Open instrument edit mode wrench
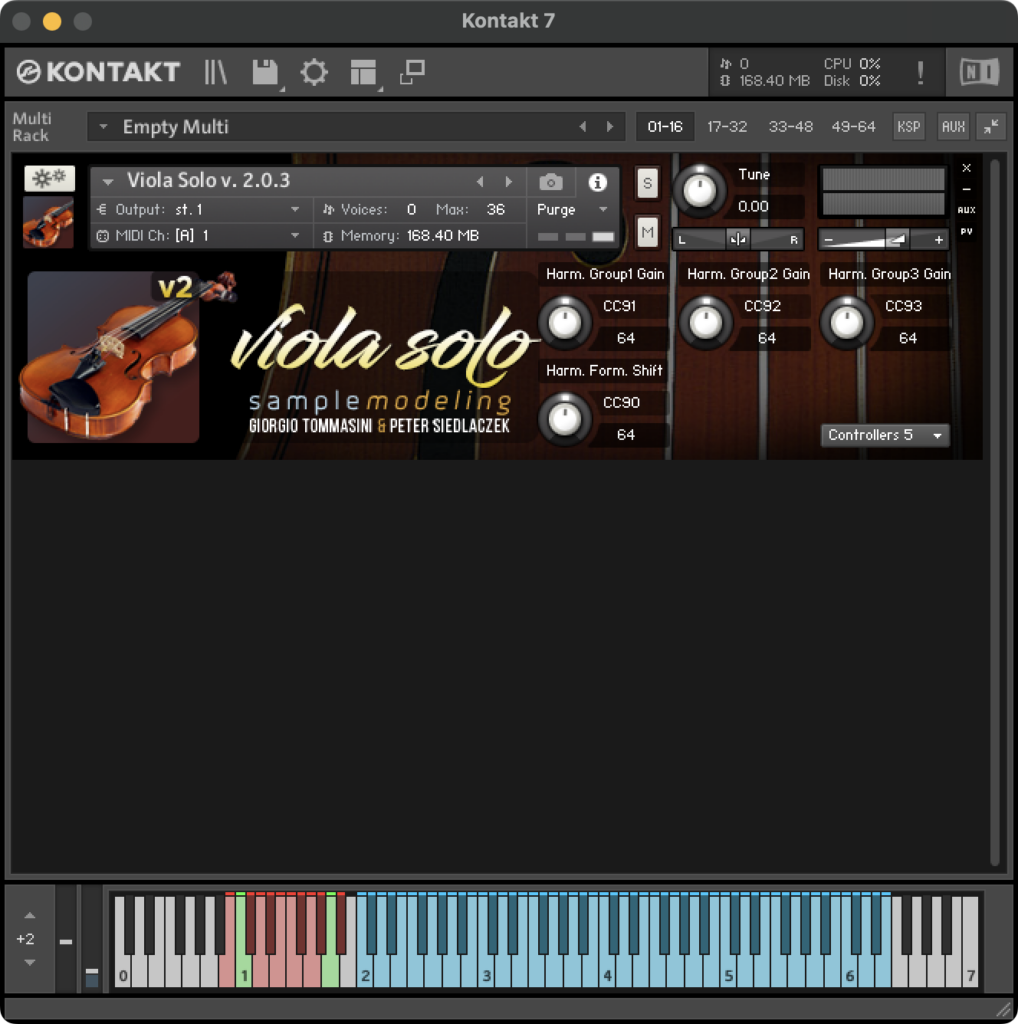The image size is (1018, 1024). [50, 178]
